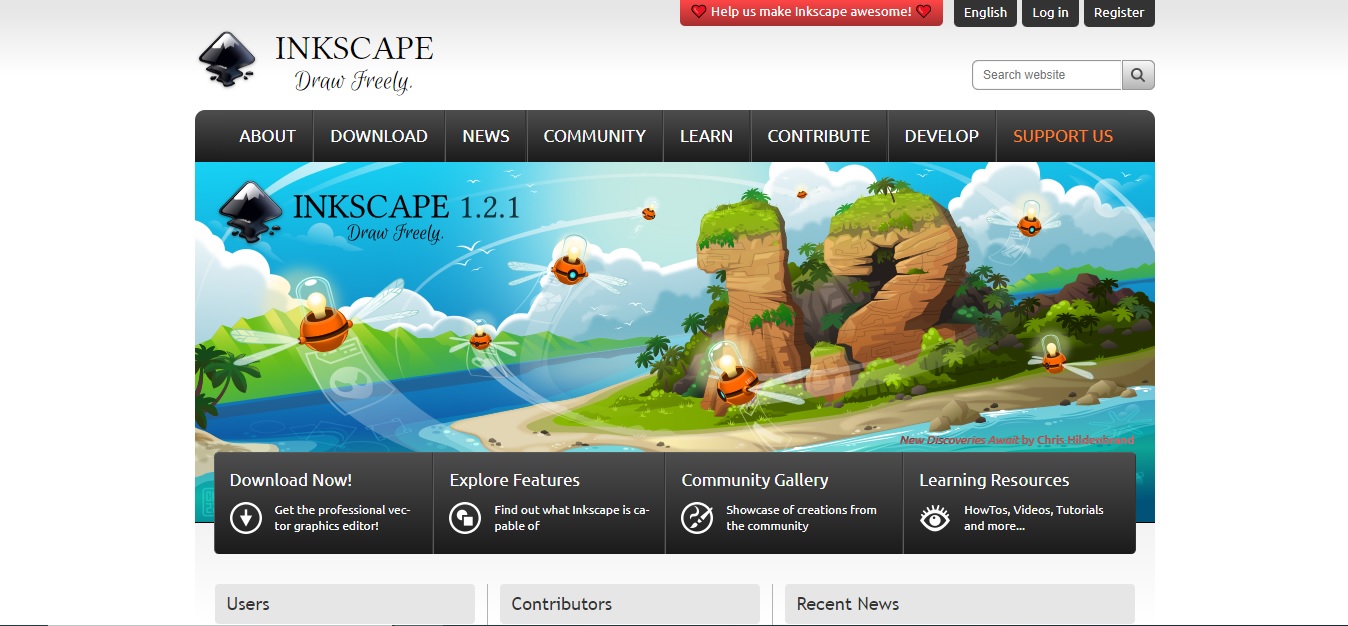1348x626 pixels.
Task: Open the English language selector
Action: (985, 13)
